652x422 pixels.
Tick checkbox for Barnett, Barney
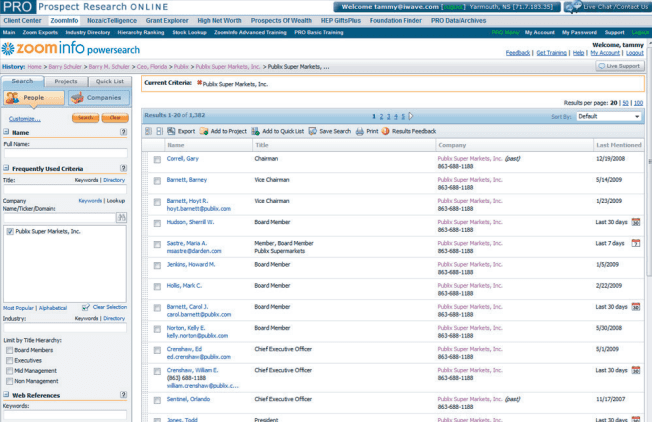point(157,181)
